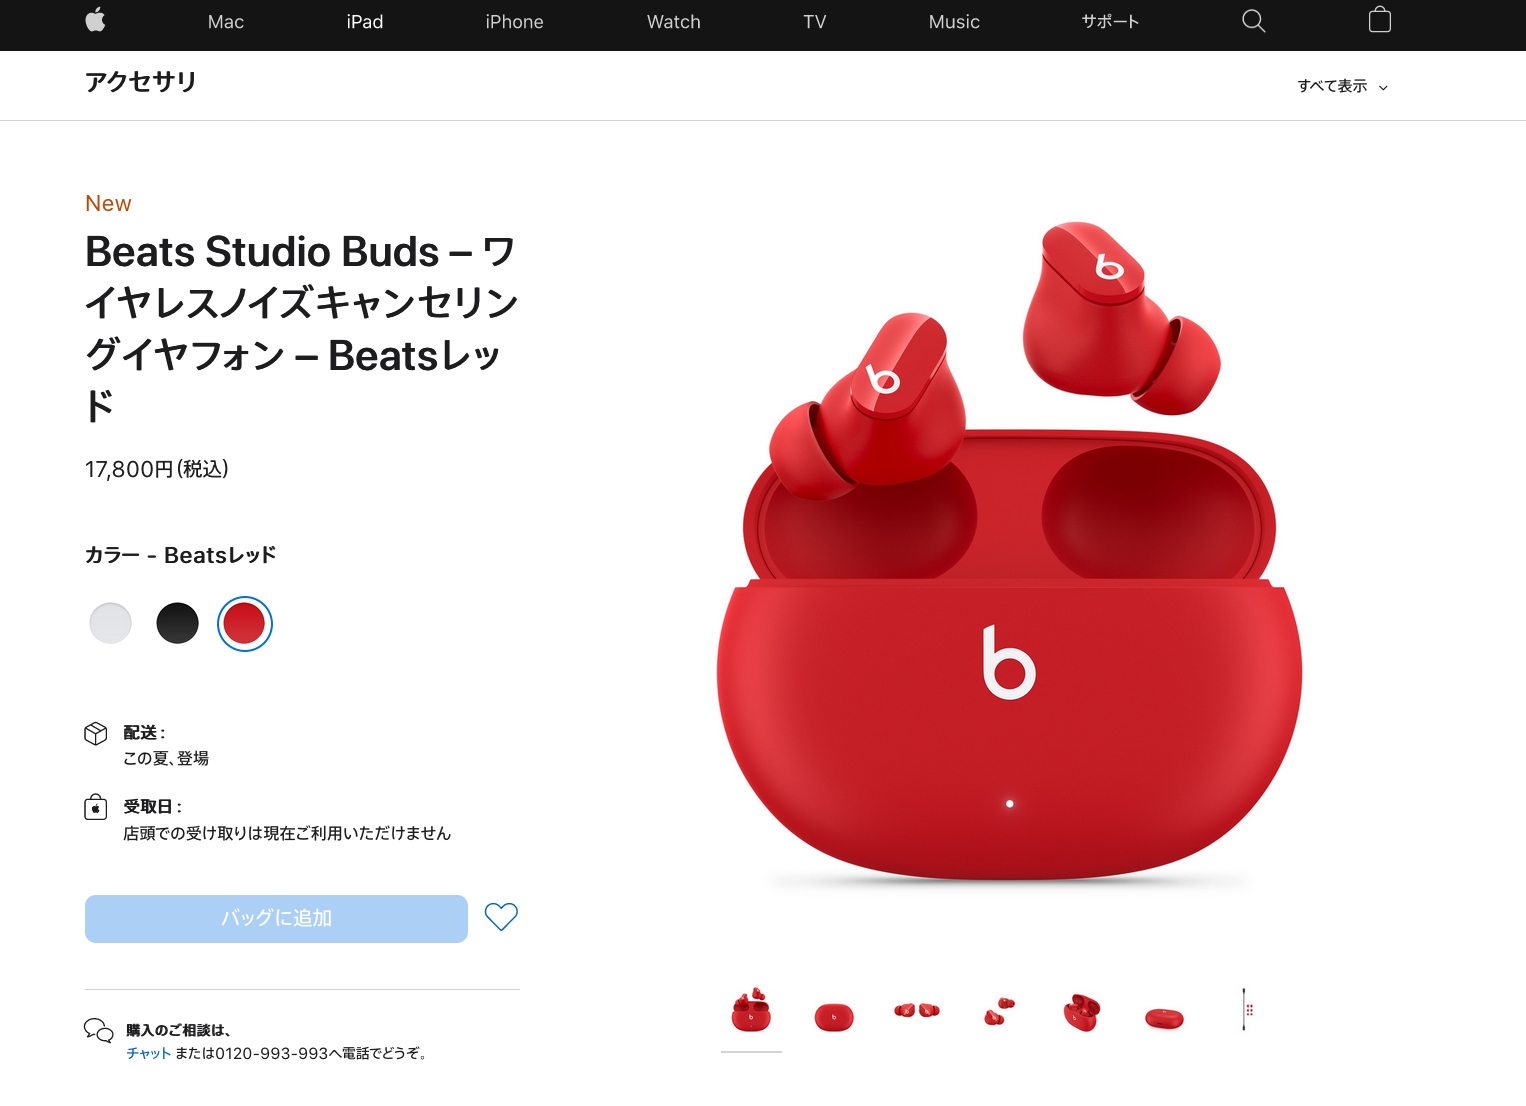1526x1106 pixels.
Task: Select the Beats red color swatch
Action: tap(245, 624)
